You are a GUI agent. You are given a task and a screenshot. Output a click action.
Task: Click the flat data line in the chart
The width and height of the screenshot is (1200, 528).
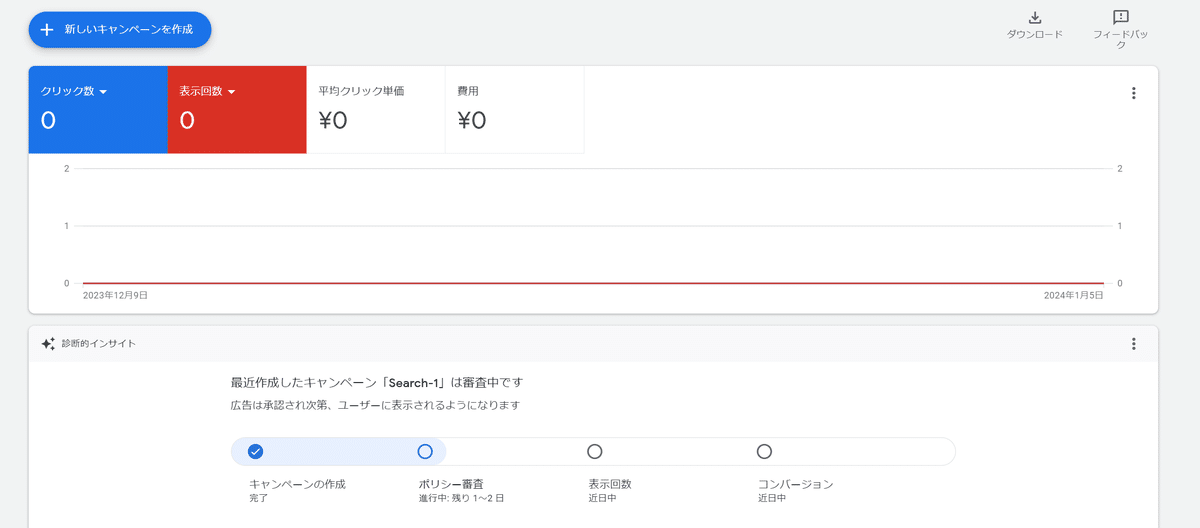(593, 283)
